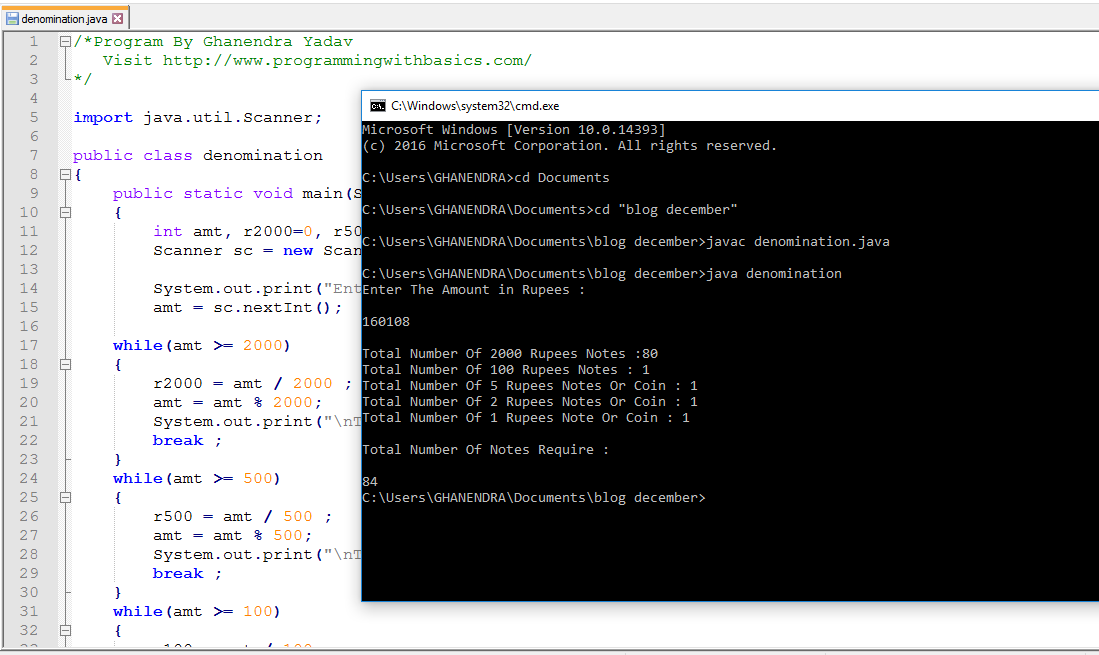Click 'Total Number Of 5 Rupees Notes Or Coin' line

530,386
